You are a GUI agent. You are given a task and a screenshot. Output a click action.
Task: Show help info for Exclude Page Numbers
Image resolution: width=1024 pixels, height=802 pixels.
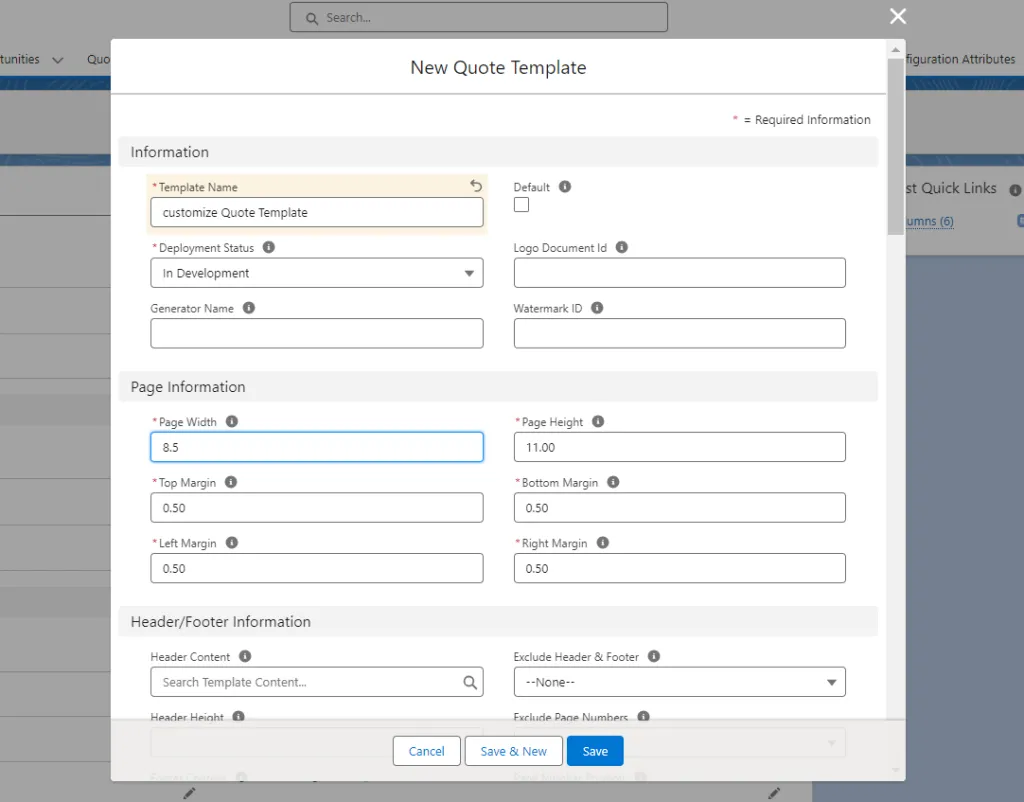click(x=643, y=716)
